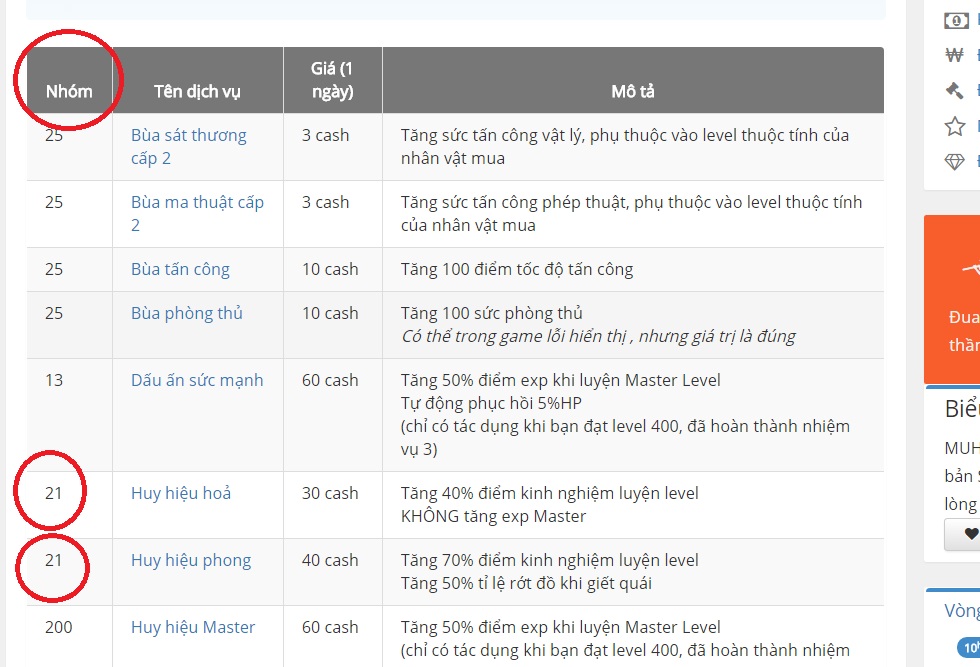Click the star icon in sidebar
The width and height of the screenshot is (980, 667).
point(955,126)
